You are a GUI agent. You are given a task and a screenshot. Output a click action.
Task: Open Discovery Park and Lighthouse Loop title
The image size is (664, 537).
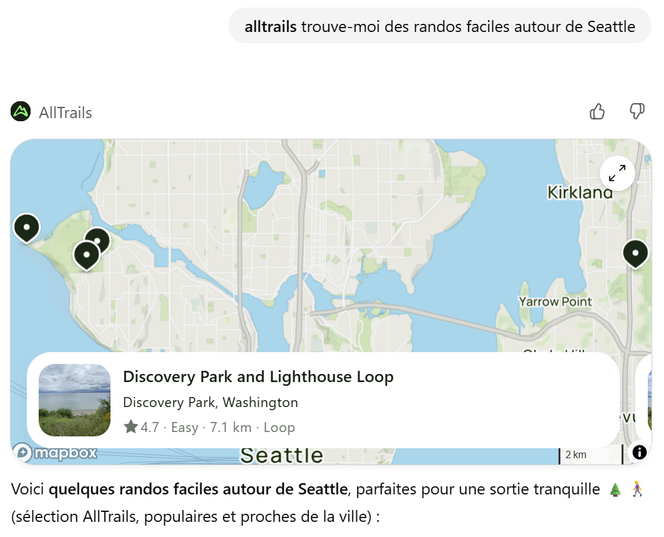[258, 377]
